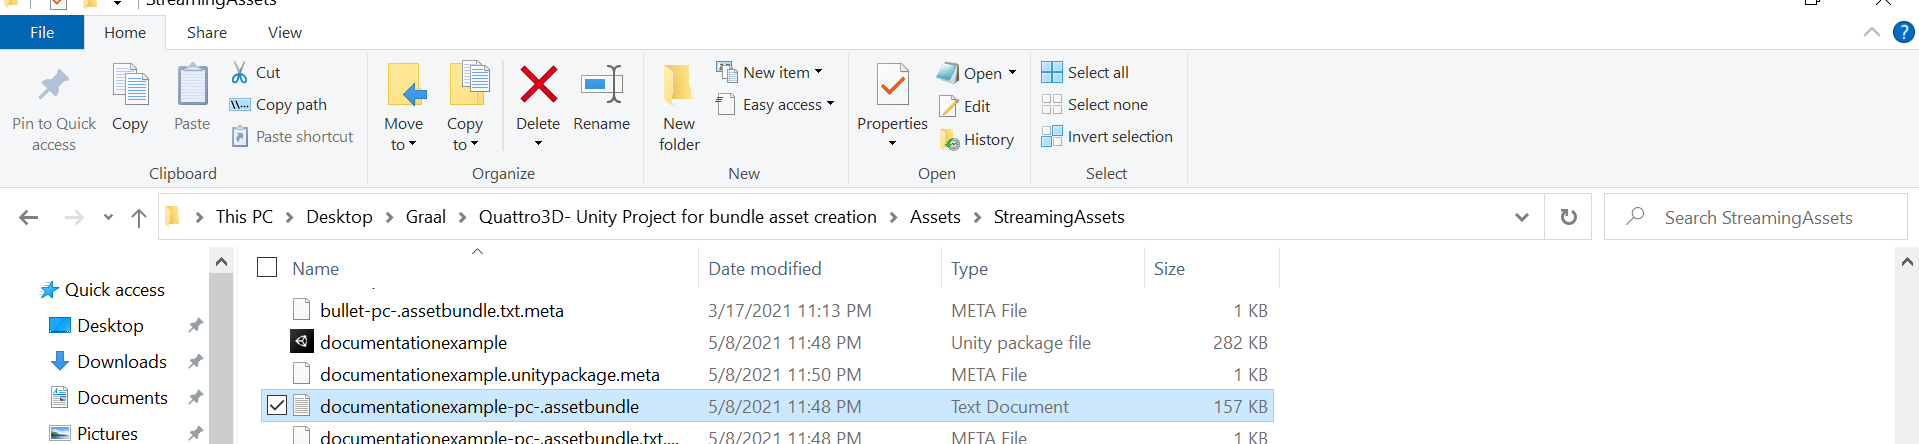
Task: Uncheck the documentationexample-pc-.assetbundle checkbox
Action: [x=277, y=406]
